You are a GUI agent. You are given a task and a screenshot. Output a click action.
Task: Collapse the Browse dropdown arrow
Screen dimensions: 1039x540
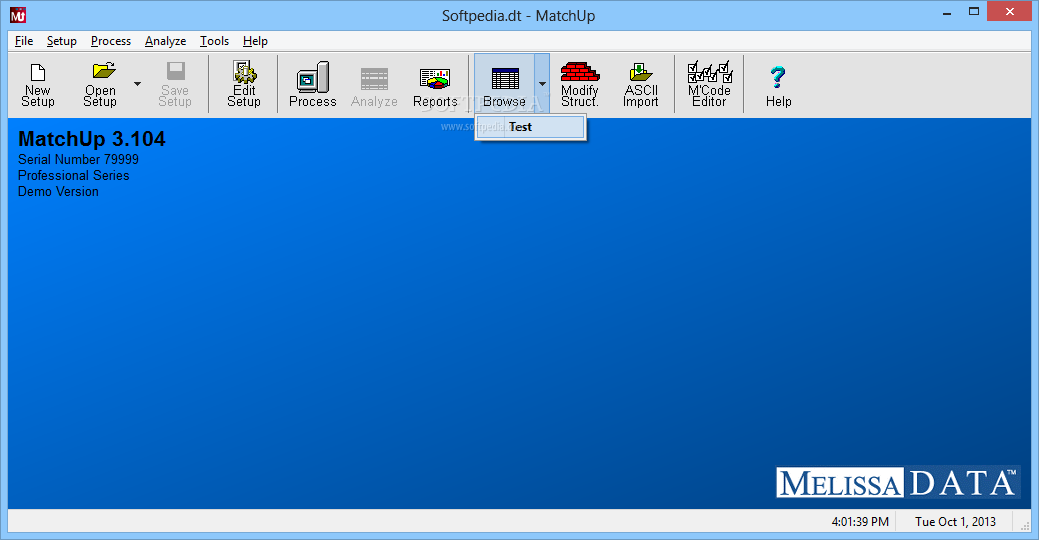click(542, 84)
